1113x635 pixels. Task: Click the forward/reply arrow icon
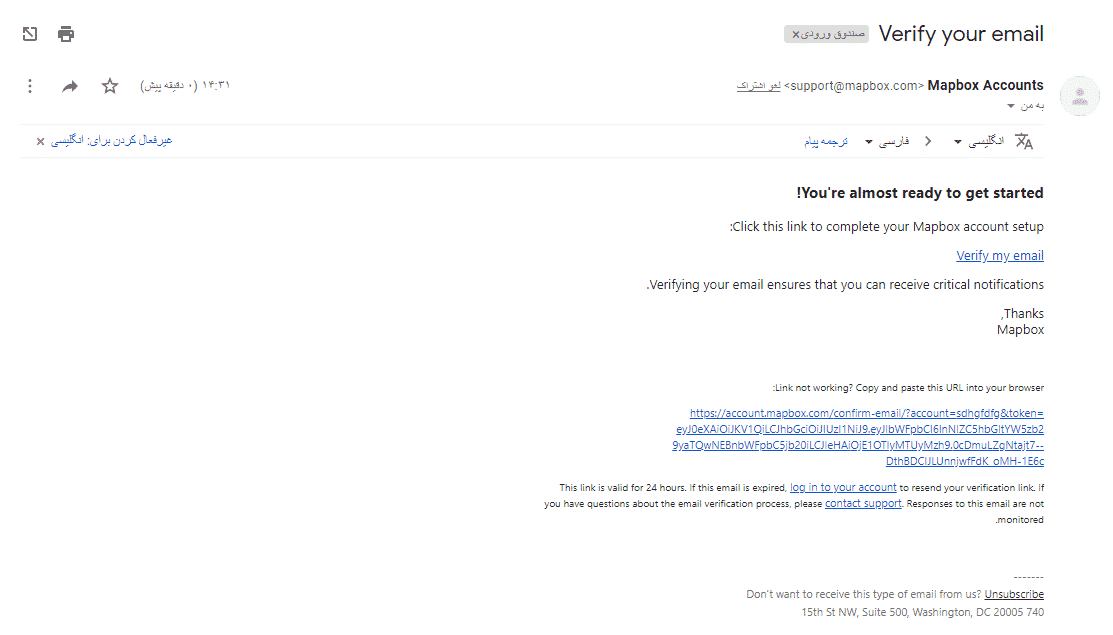click(70, 87)
